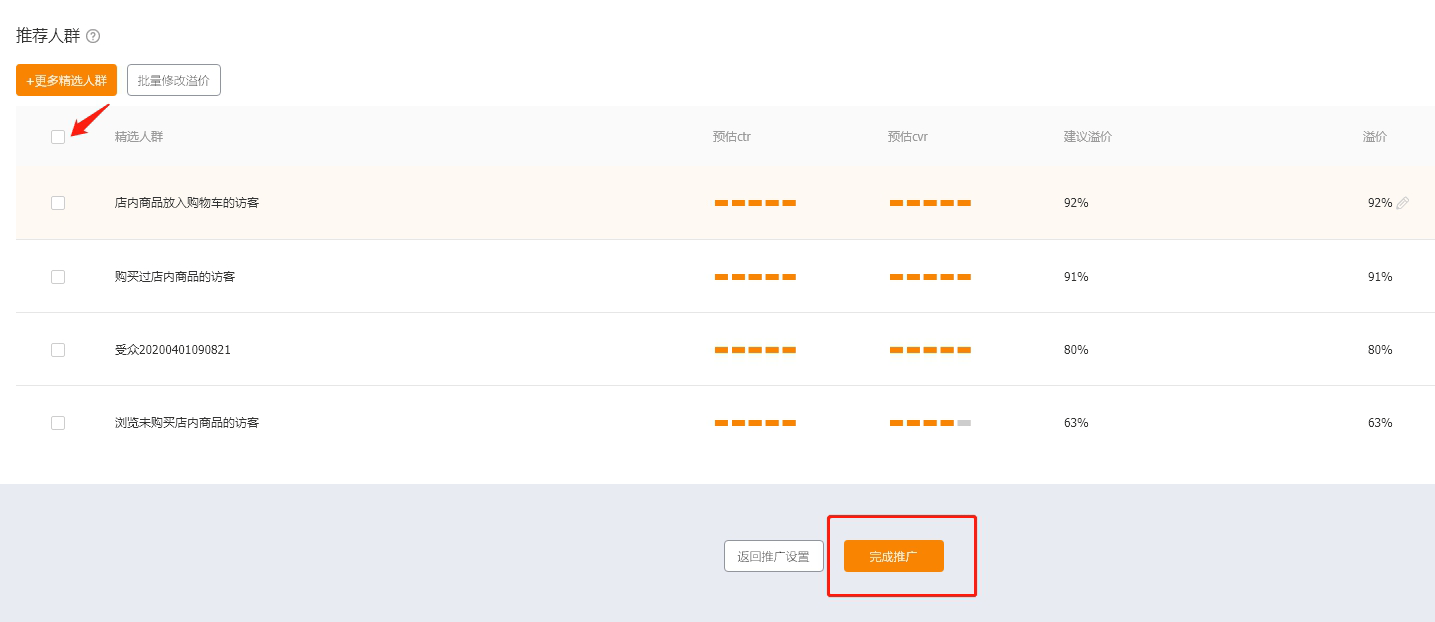Open 批量修改溢价 to batch edit premiums
The image size is (1435, 622).
pyautogui.click(x=174, y=80)
